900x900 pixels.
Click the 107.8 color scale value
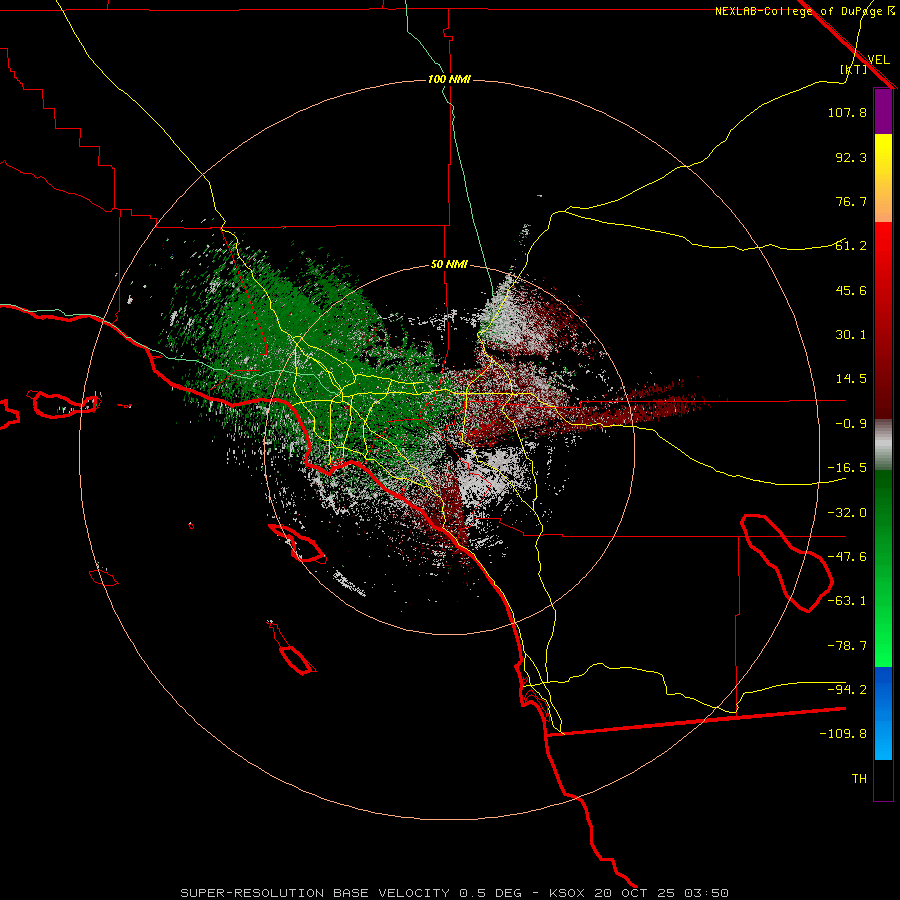pos(847,112)
